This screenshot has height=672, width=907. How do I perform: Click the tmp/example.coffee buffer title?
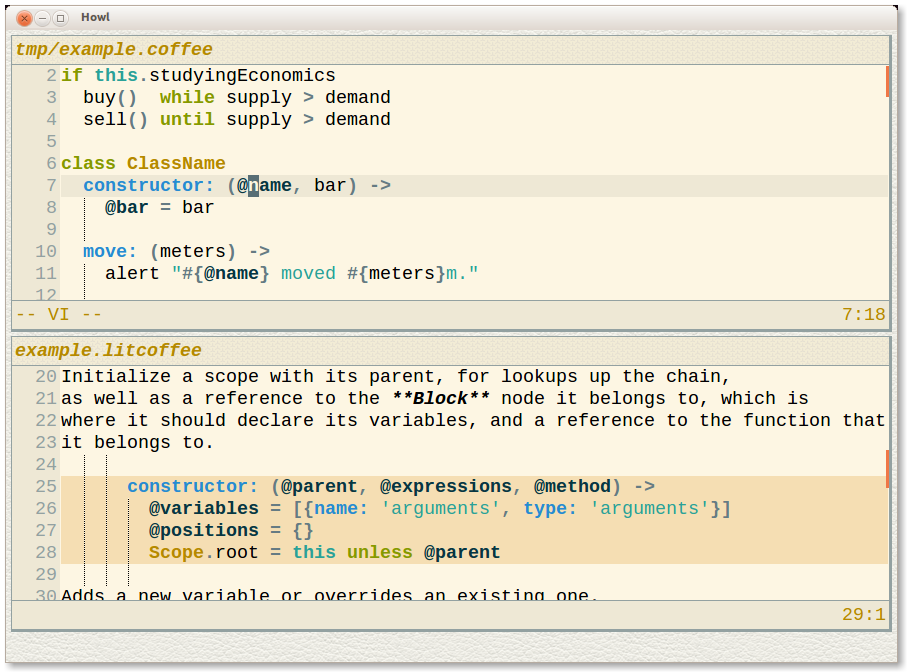[x=114, y=49]
